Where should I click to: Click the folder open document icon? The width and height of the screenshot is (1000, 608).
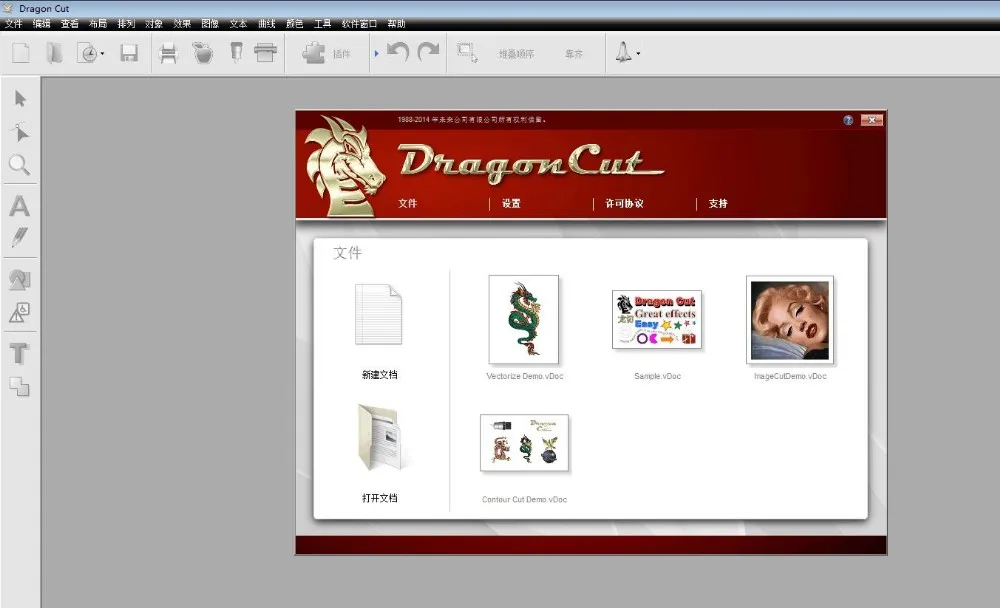coord(380,438)
